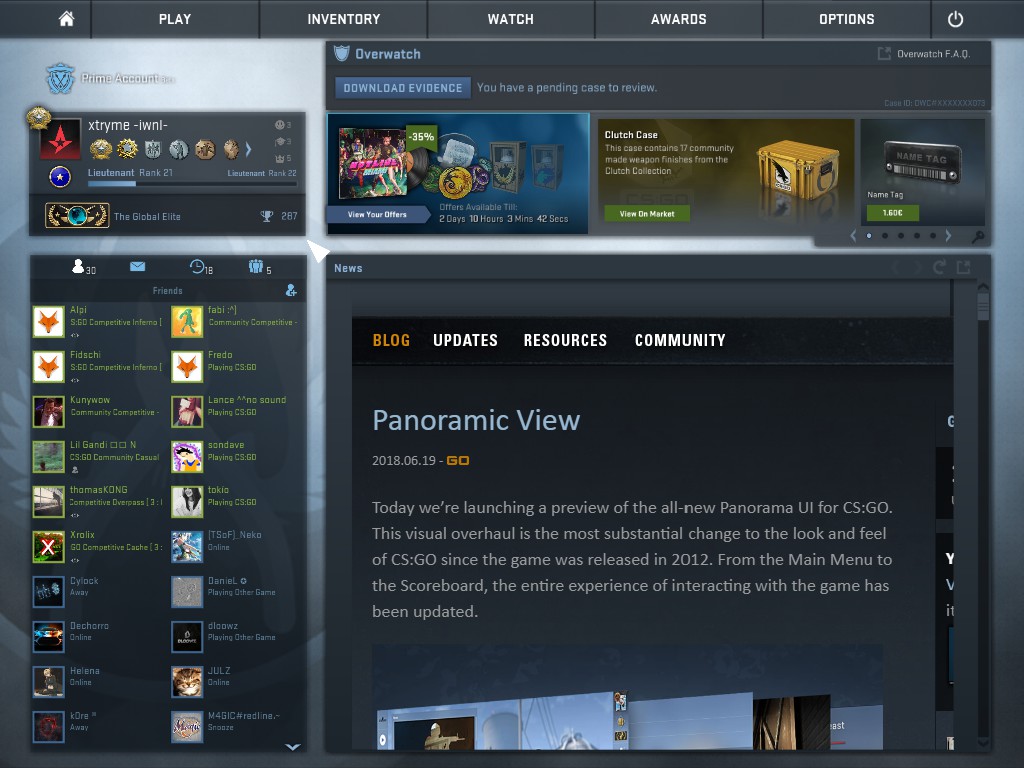The height and width of the screenshot is (768, 1024).
Task: Open the PLAY menu
Action: click(x=175, y=19)
